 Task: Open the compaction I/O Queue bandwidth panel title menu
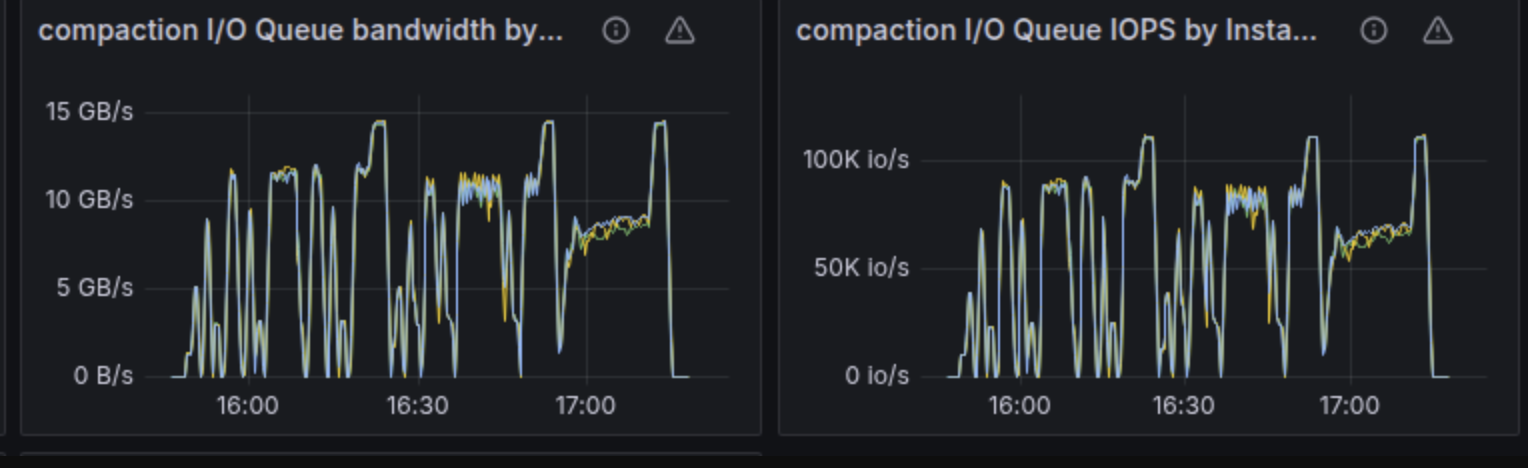pos(300,31)
